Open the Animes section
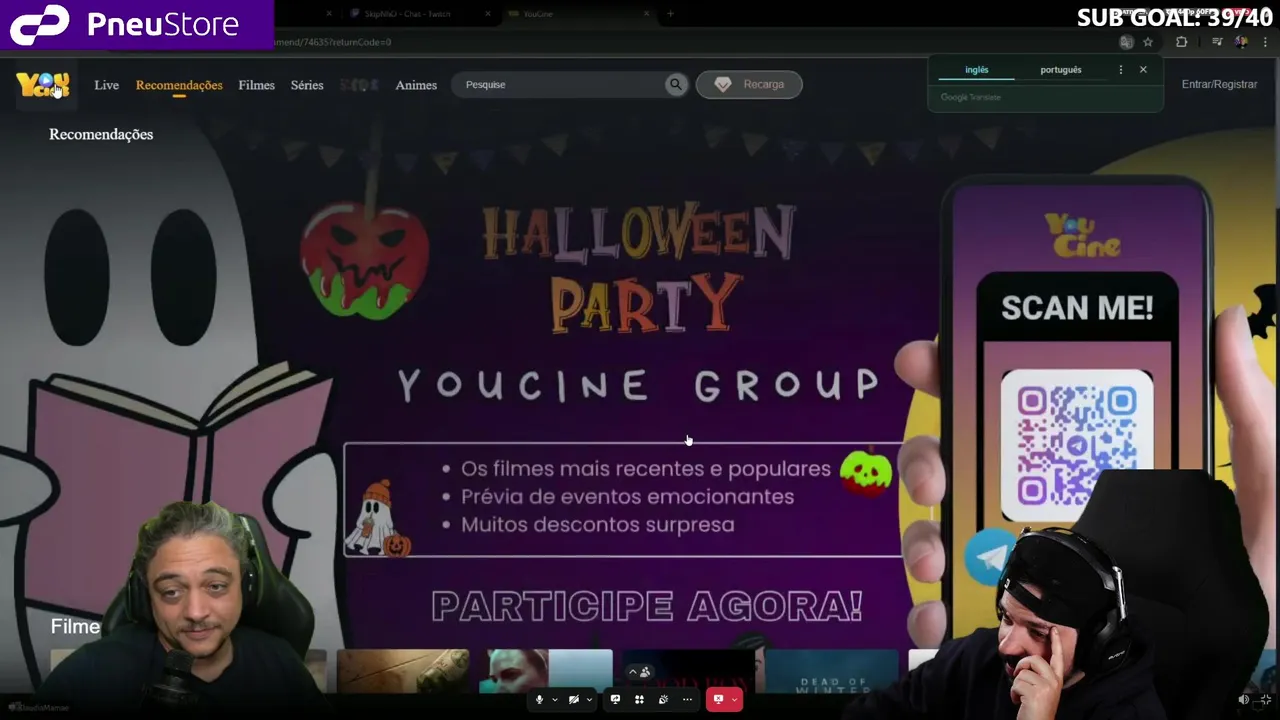The width and height of the screenshot is (1280, 720). click(416, 85)
